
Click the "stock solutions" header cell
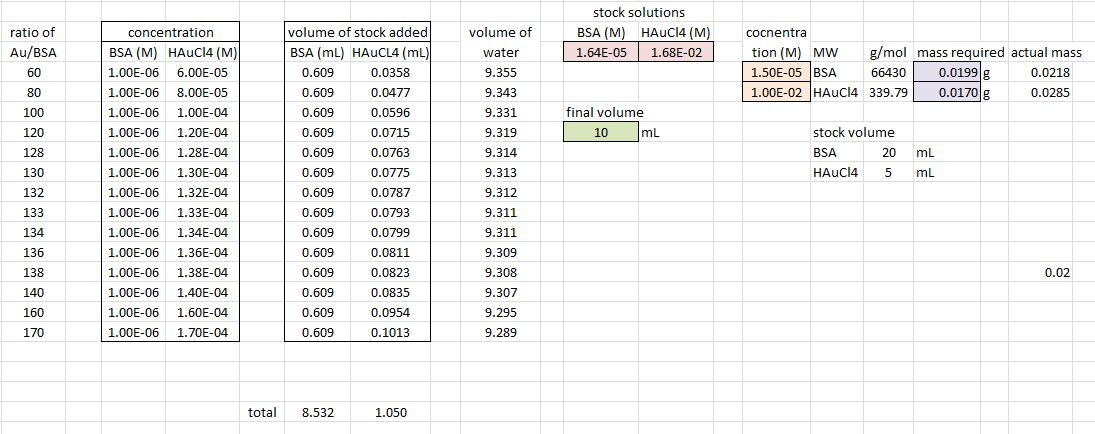pos(639,13)
